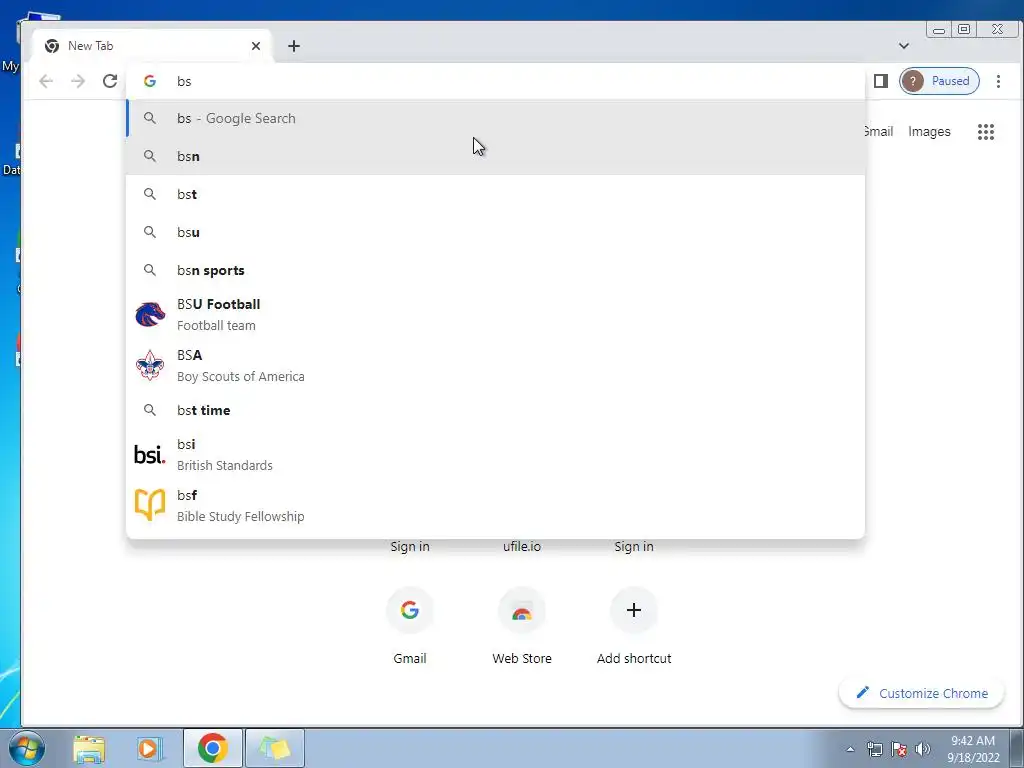This screenshot has height=768, width=1024.
Task: Choose 'bs - Google Search' suggestion
Action: pyautogui.click(x=495, y=118)
